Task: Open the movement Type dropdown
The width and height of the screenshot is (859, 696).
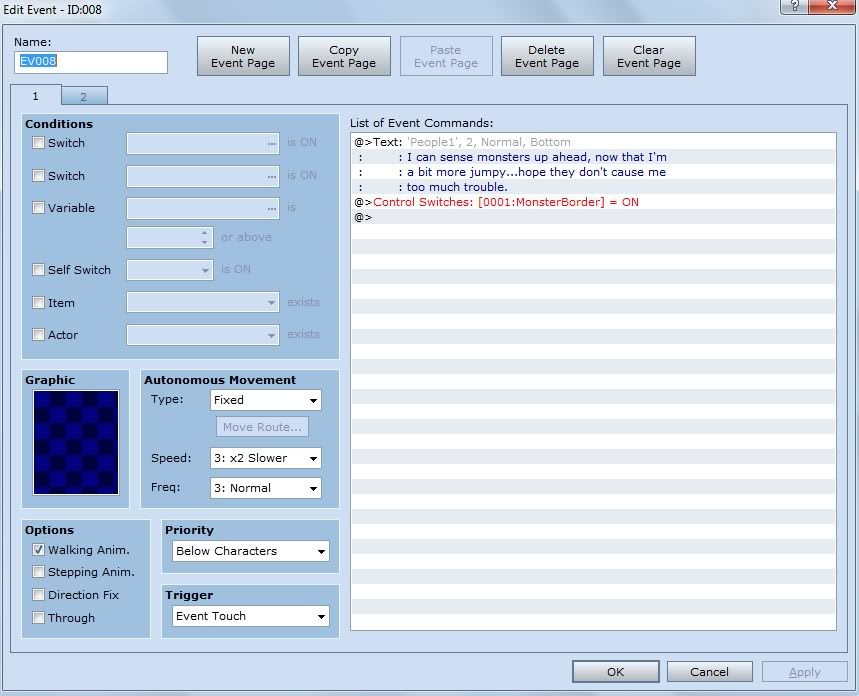Action: click(x=265, y=400)
